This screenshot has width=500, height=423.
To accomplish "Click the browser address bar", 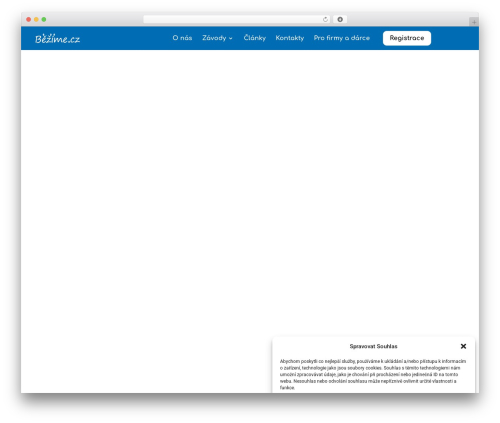I will (237, 19).
